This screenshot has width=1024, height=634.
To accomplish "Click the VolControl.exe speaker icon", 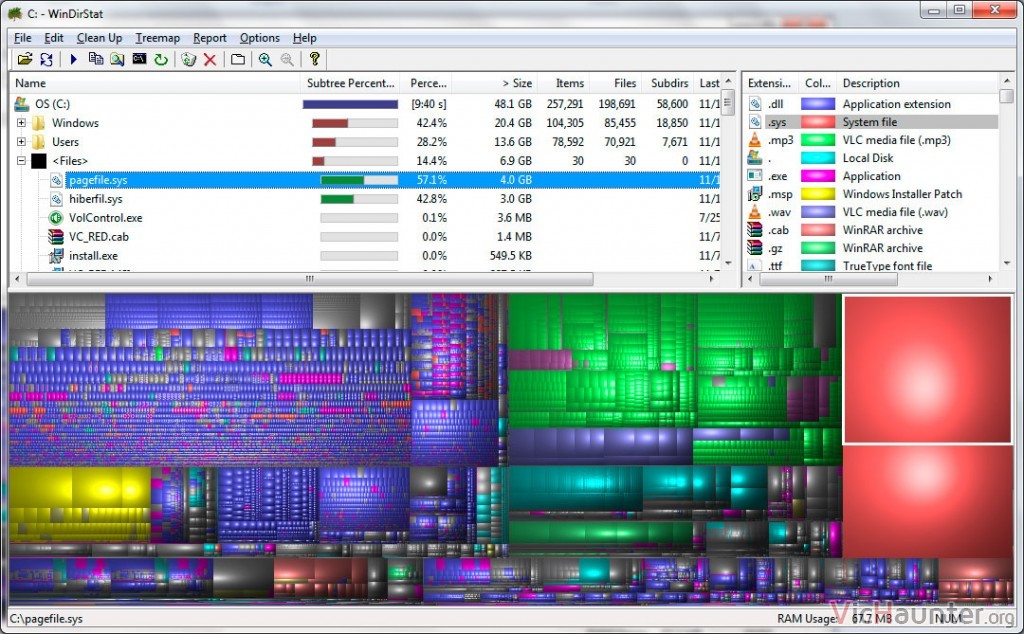I will pos(56,218).
